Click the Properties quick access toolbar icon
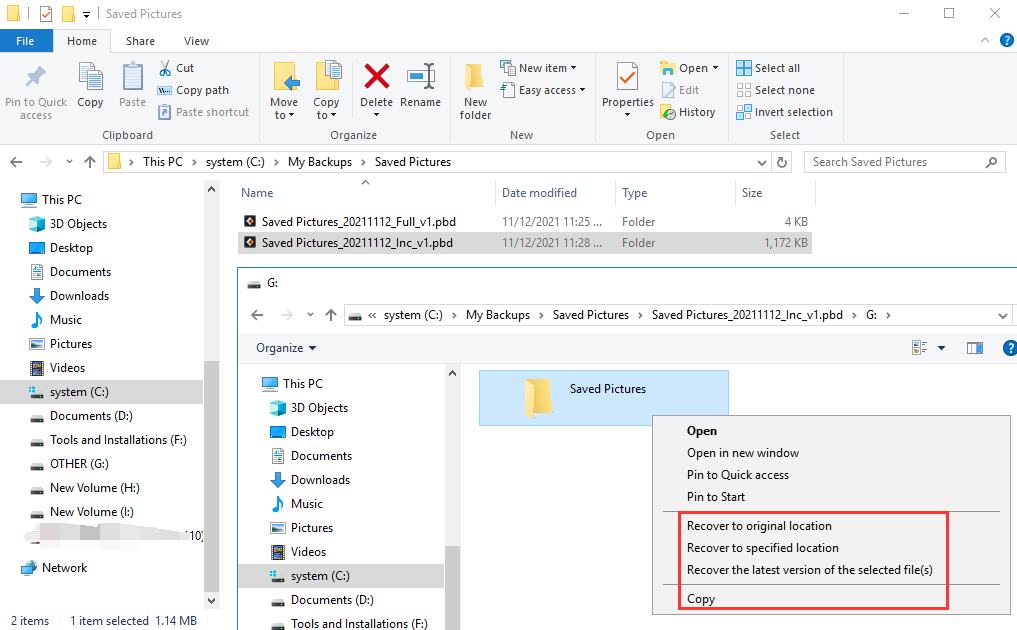This screenshot has height=630, width=1017. [x=46, y=14]
